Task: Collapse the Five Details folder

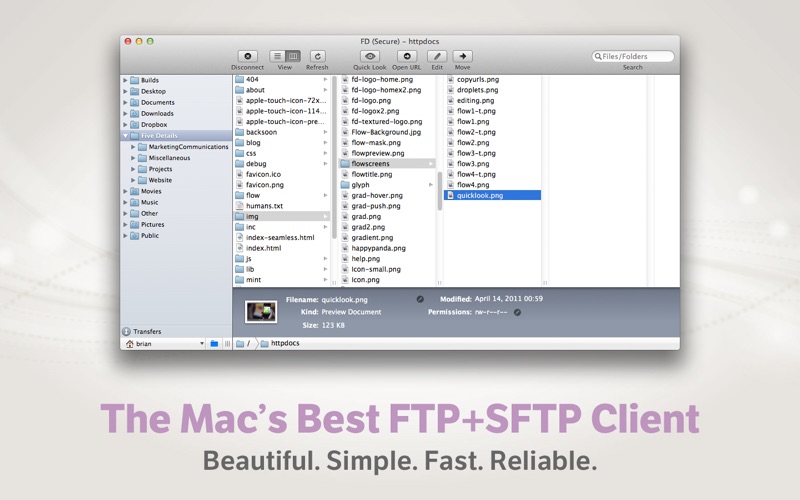Action: coord(125,136)
